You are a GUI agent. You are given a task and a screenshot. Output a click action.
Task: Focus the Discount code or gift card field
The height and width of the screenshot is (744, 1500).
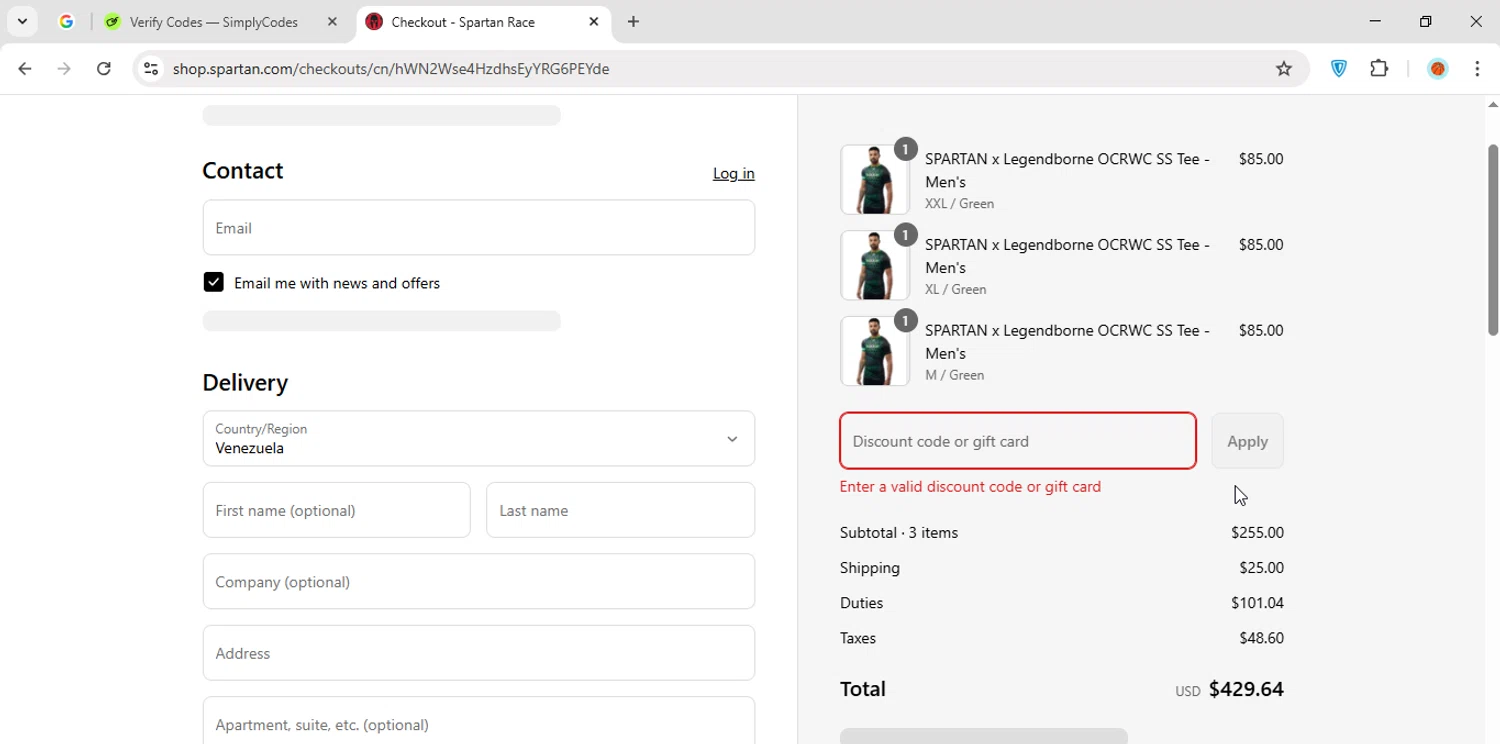[x=1017, y=441]
